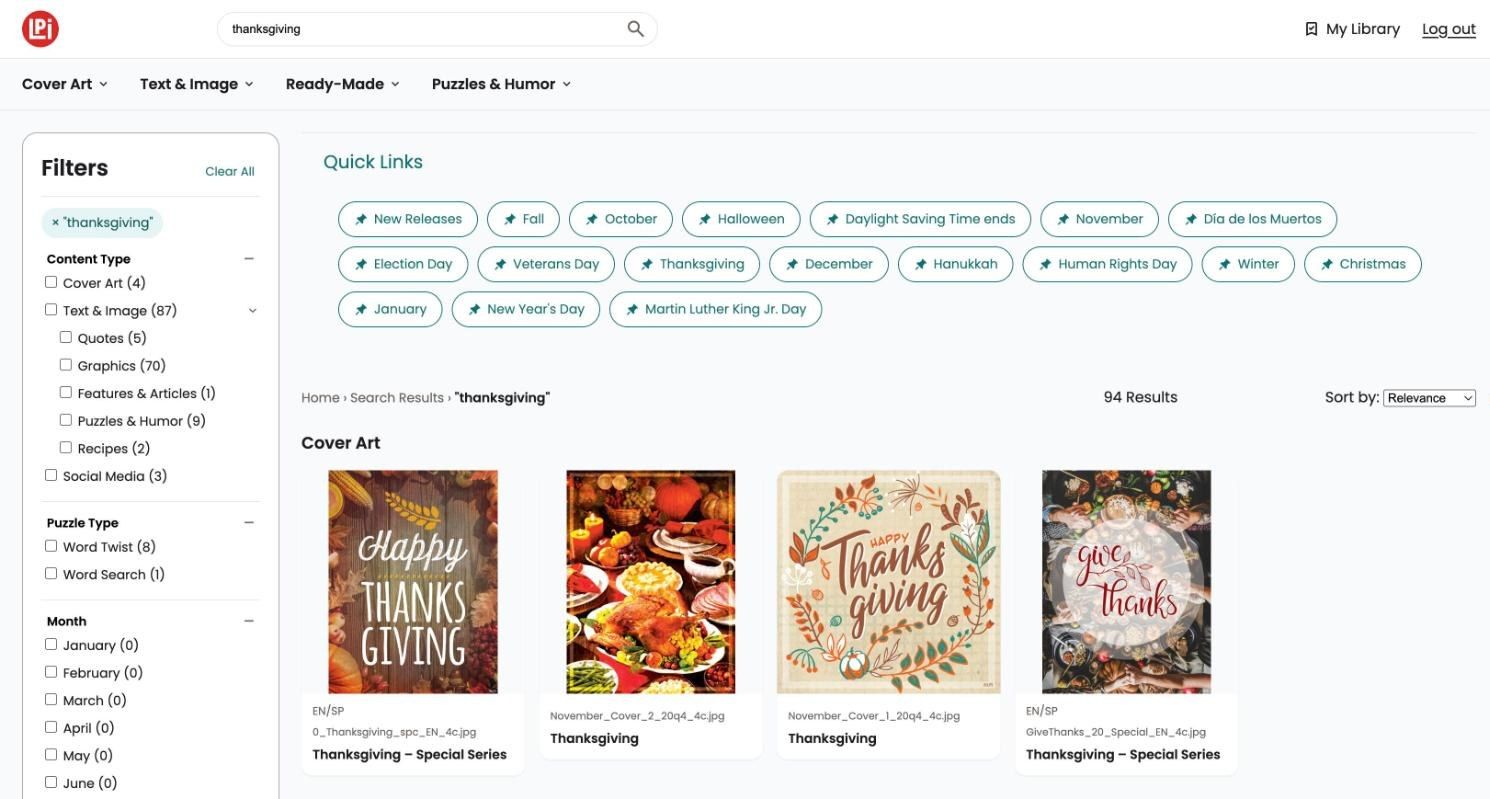
Task: Select the Thanksgiving quick link
Action: point(692,264)
